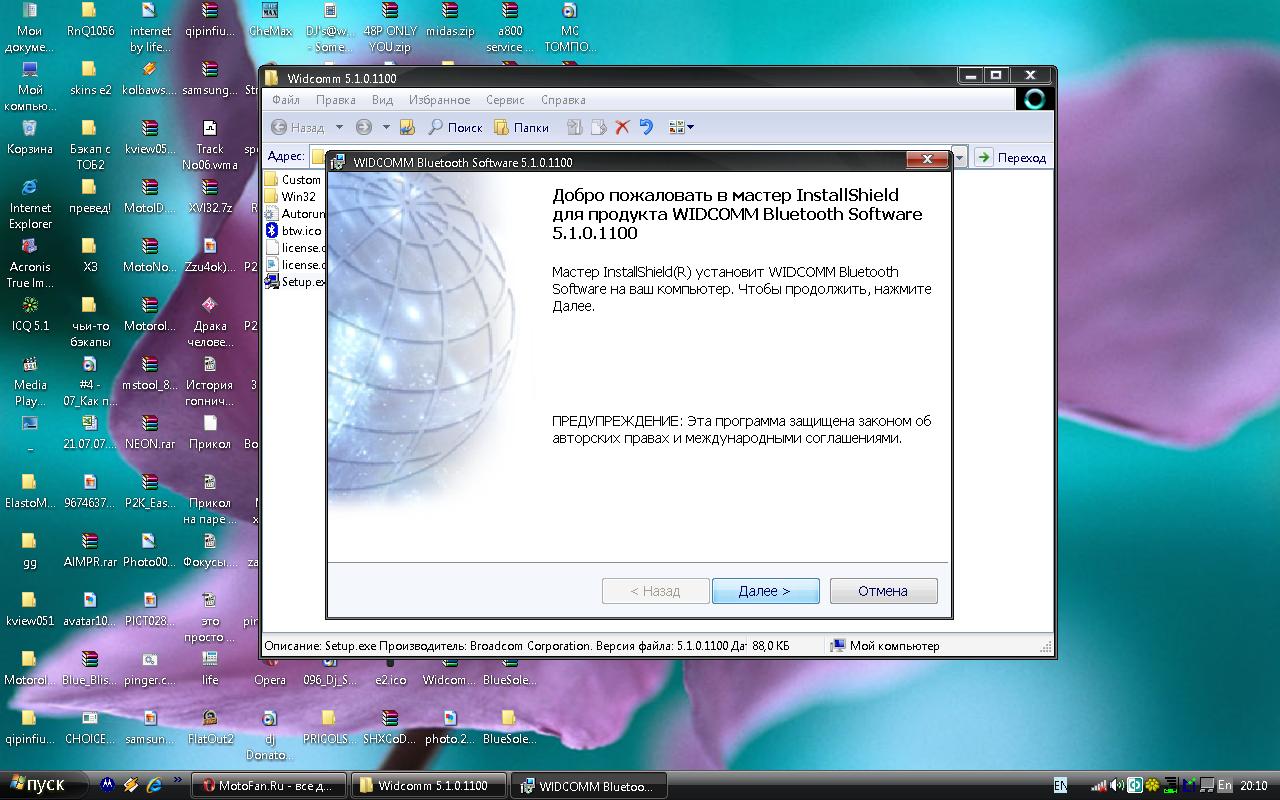Click the Internet Explorer quick launch icon
Viewport: 1280px width, 800px height.
pyautogui.click(x=154, y=785)
